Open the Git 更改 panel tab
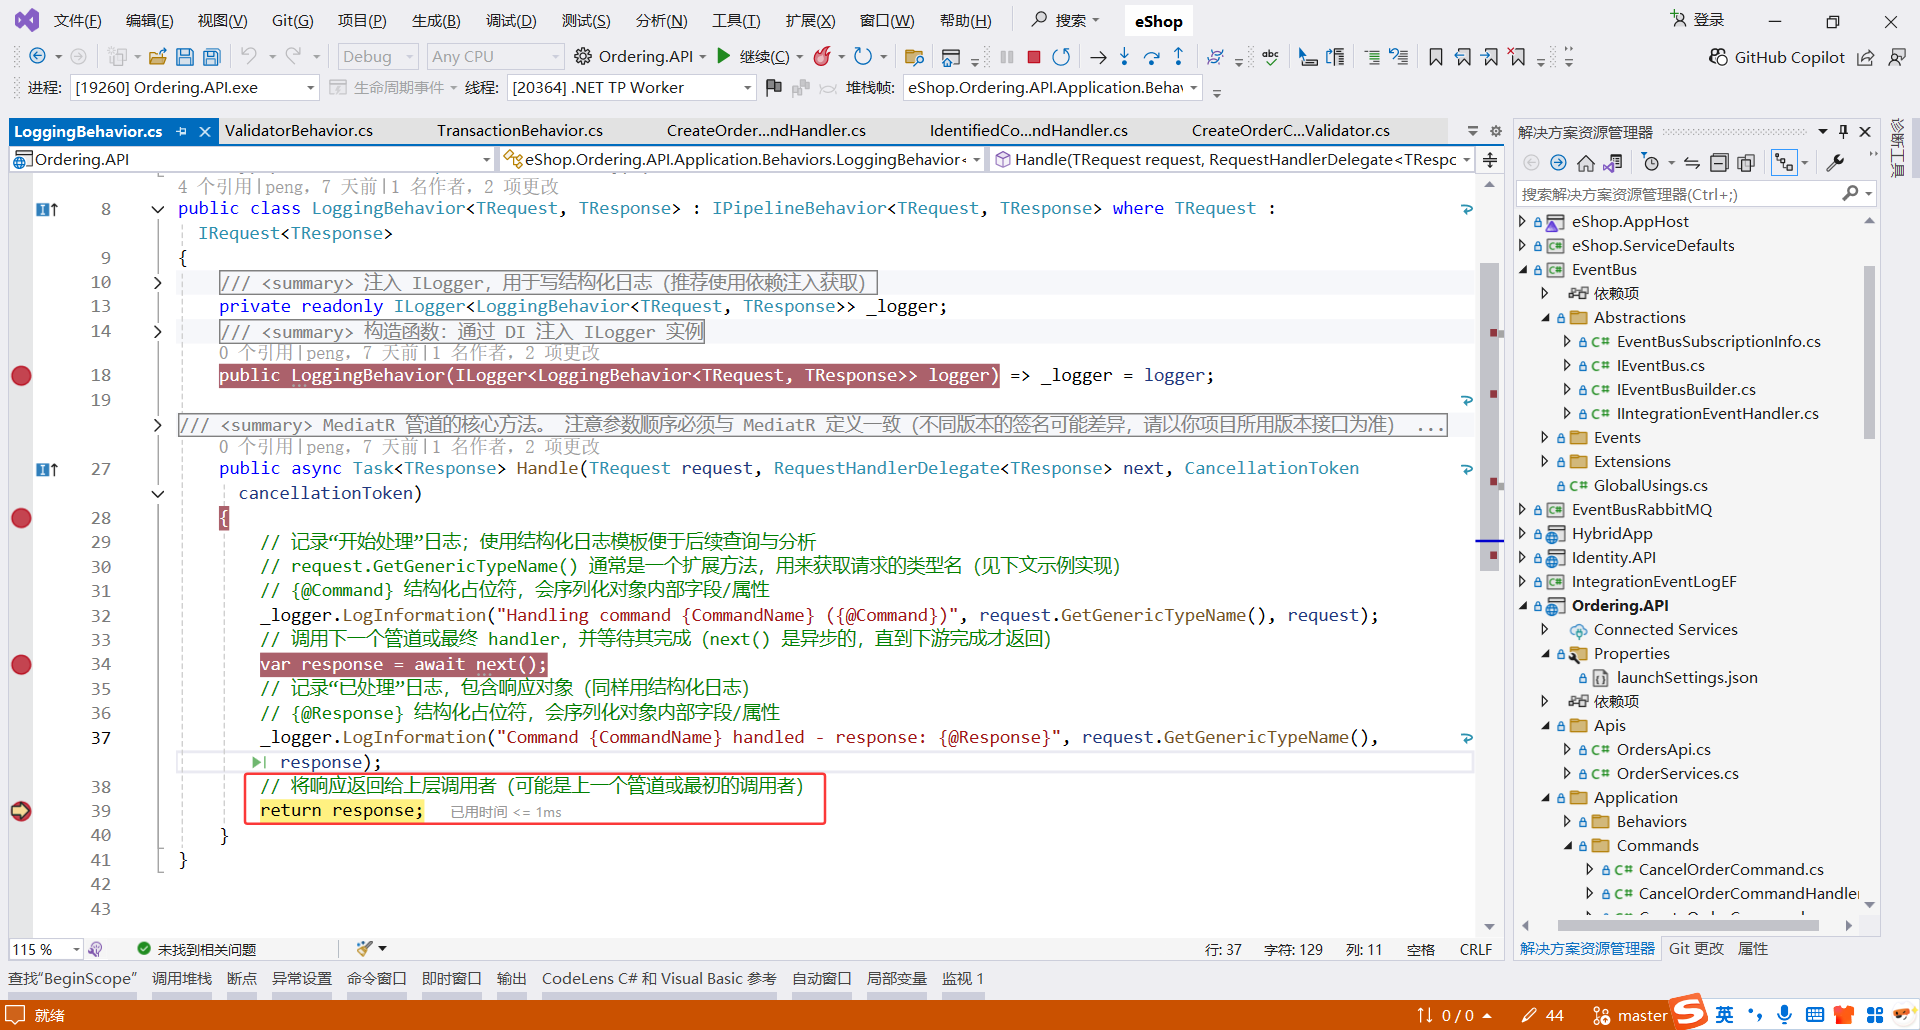This screenshot has width=1920, height=1030. pyautogui.click(x=1696, y=948)
